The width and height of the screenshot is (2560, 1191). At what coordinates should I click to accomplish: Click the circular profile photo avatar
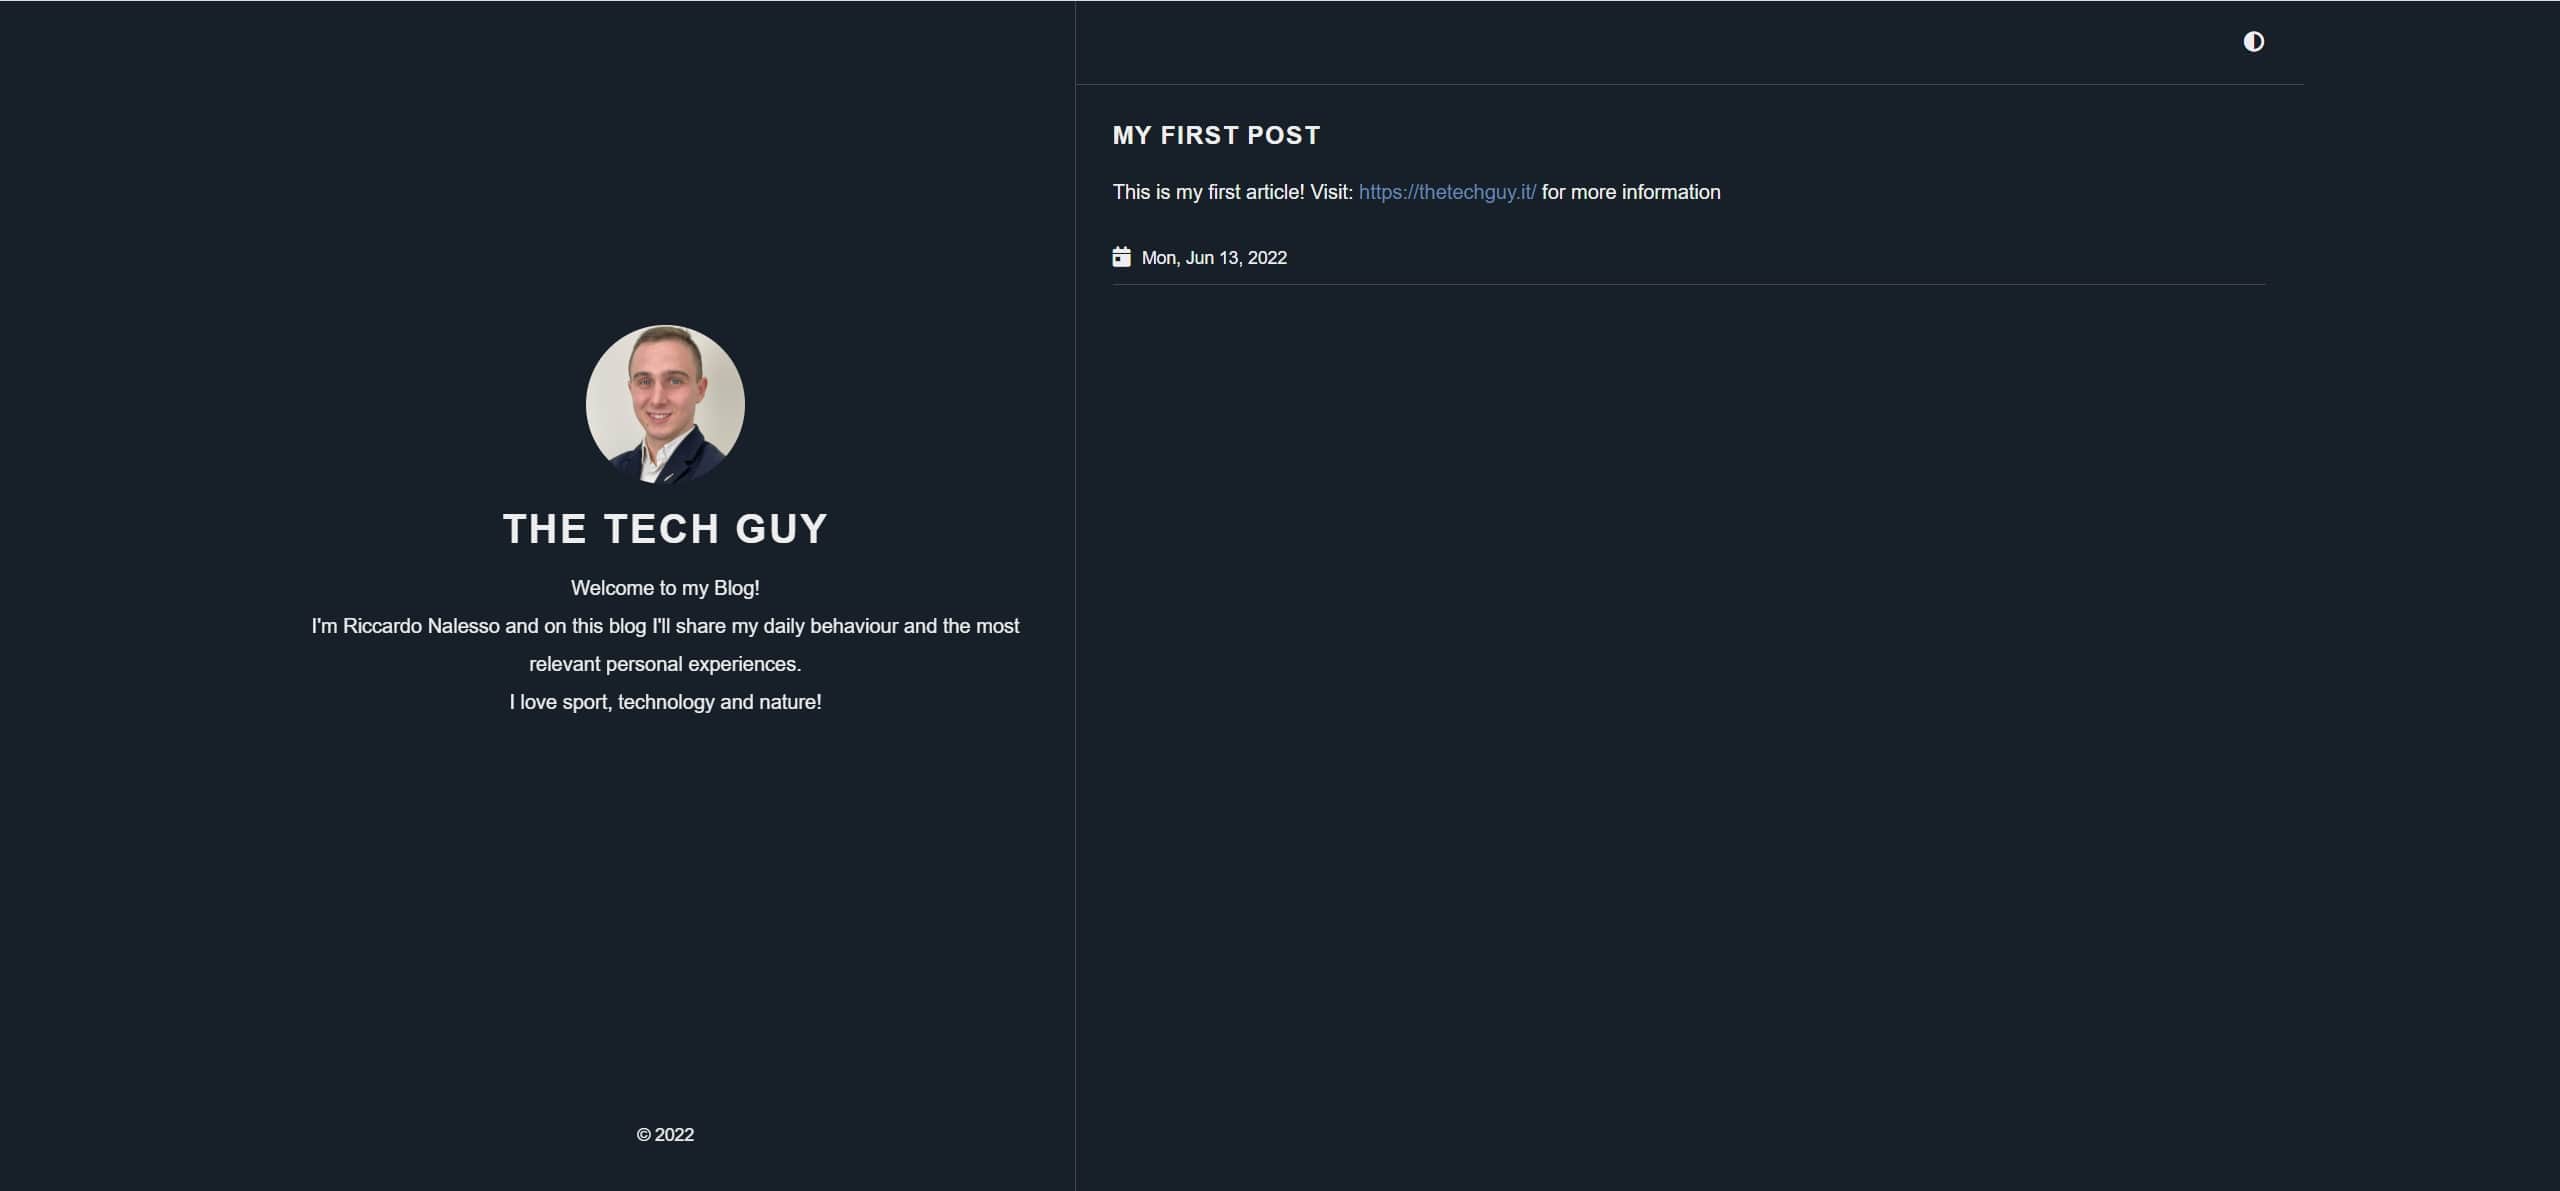tap(665, 404)
